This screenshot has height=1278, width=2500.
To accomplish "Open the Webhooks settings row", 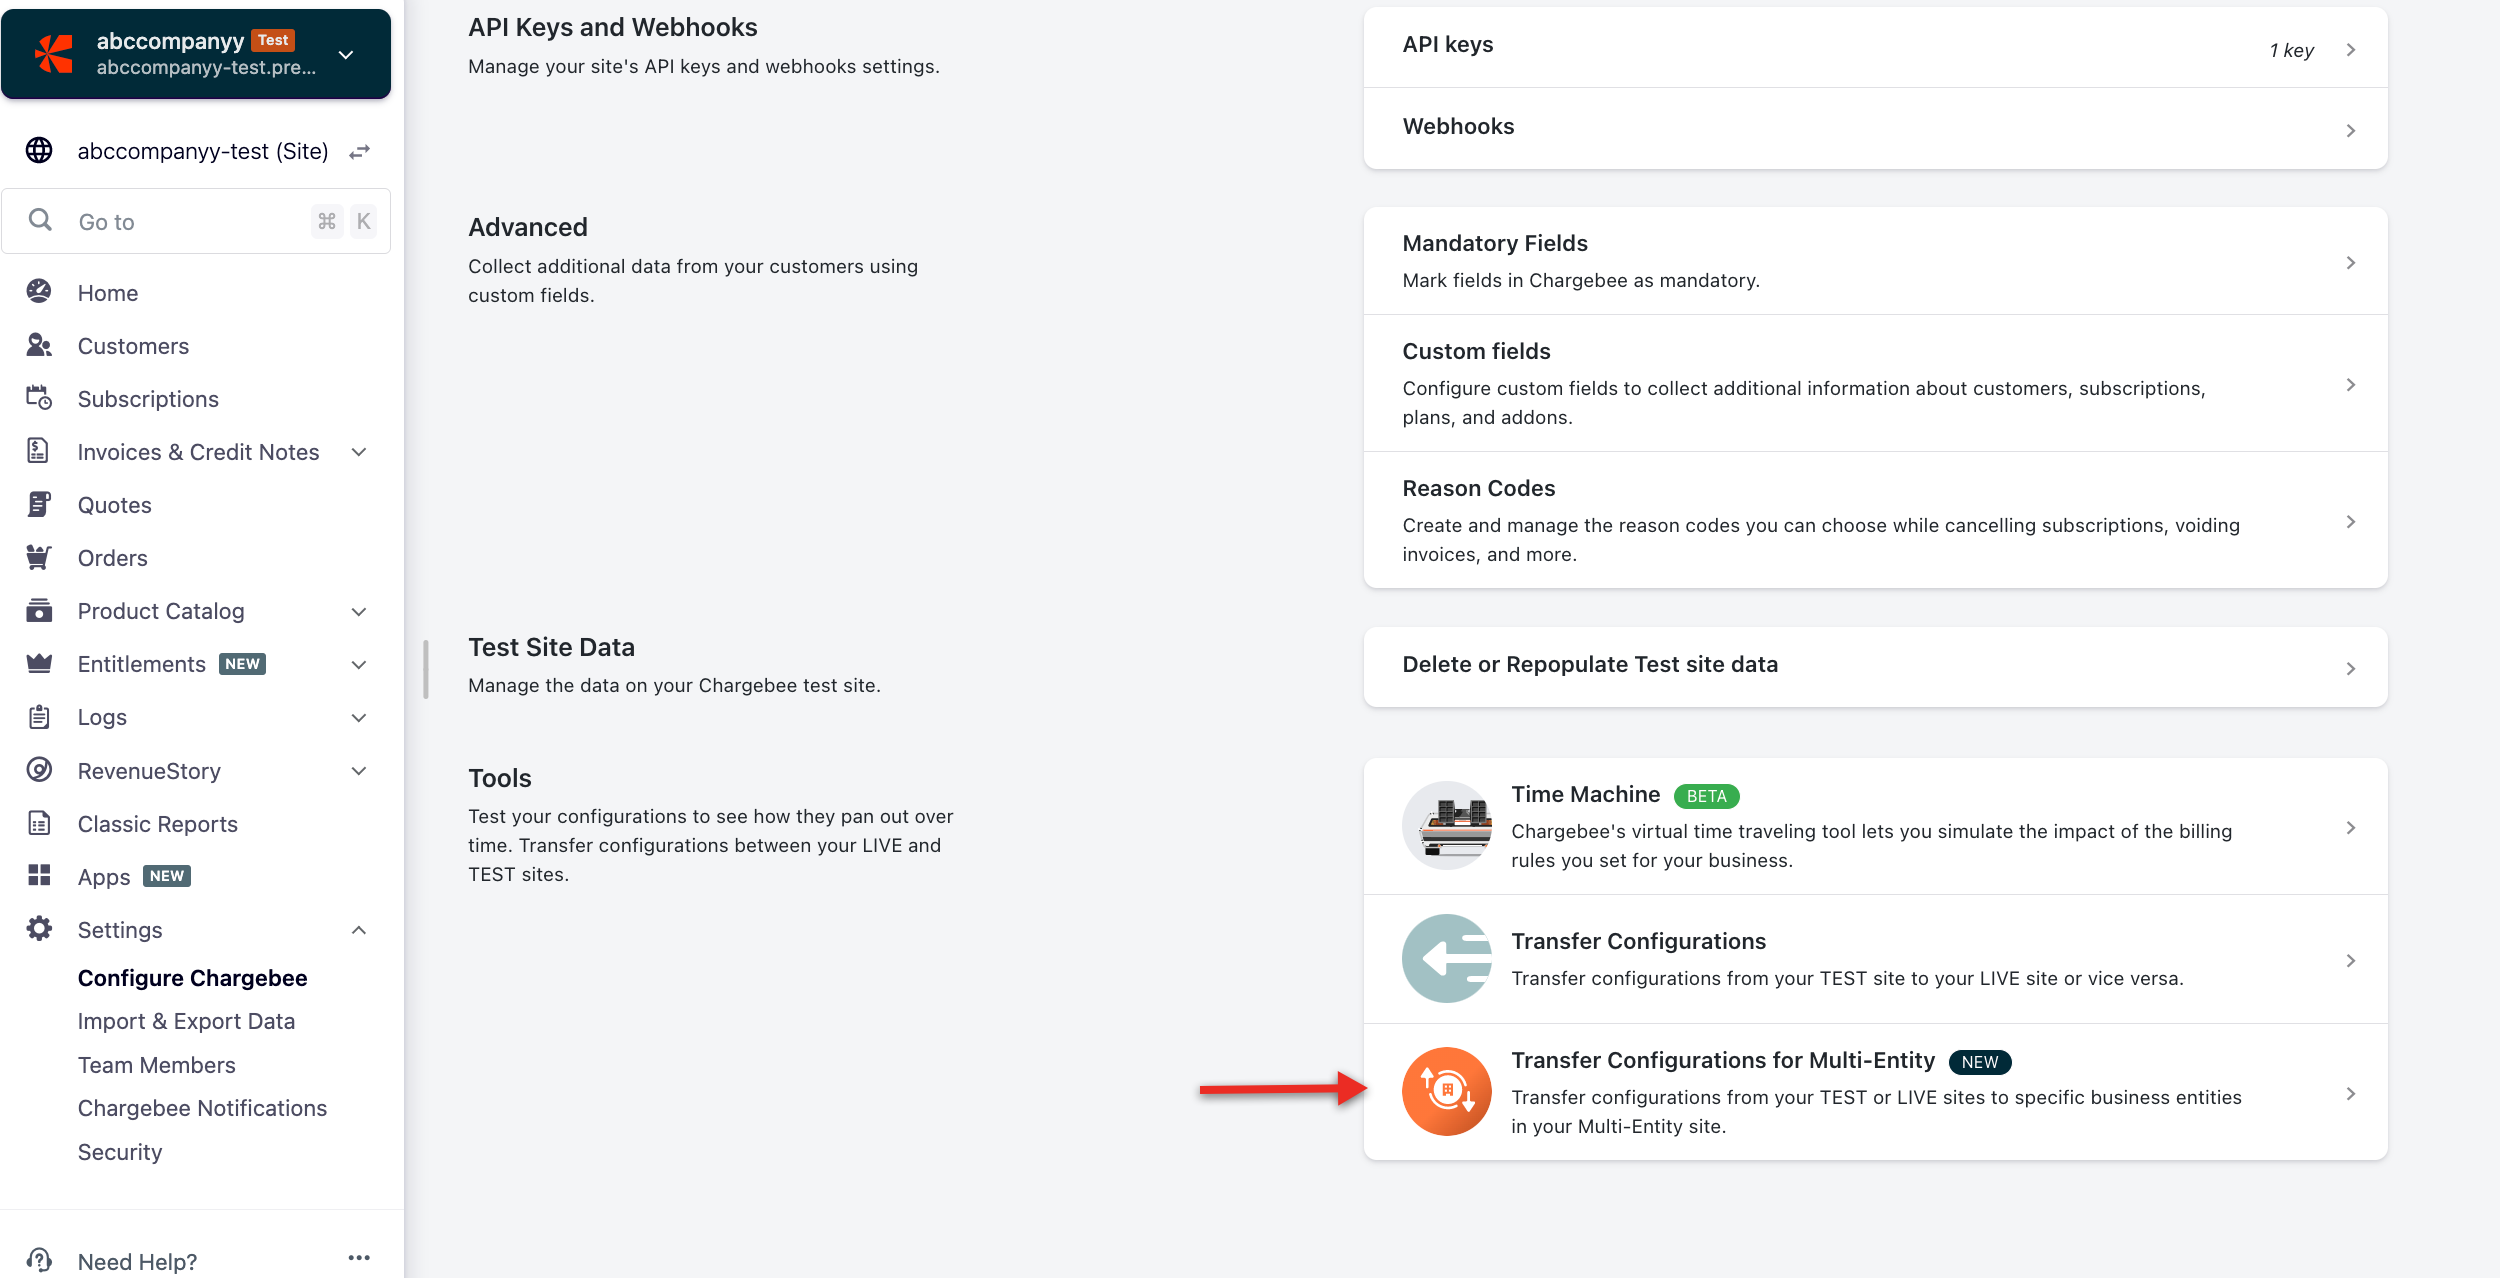I will 1874,128.
